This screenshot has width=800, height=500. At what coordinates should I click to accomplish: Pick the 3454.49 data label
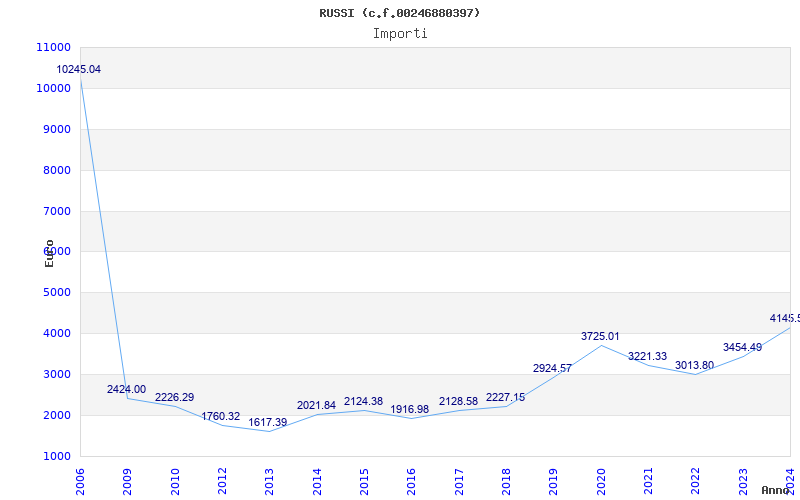coord(742,347)
